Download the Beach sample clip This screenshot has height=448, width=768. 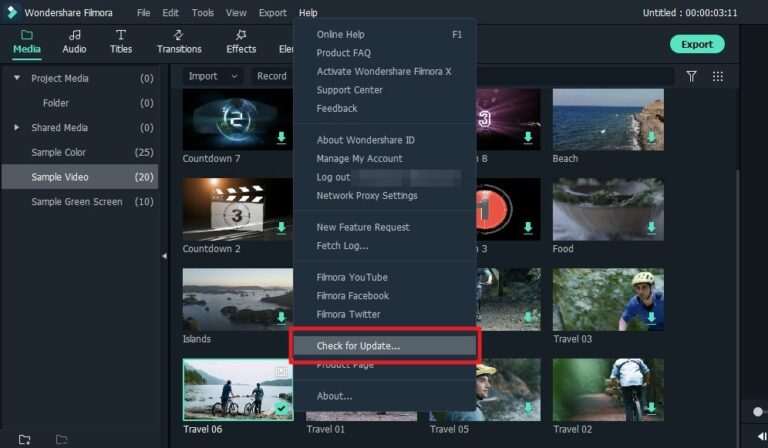pyautogui.click(x=651, y=138)
